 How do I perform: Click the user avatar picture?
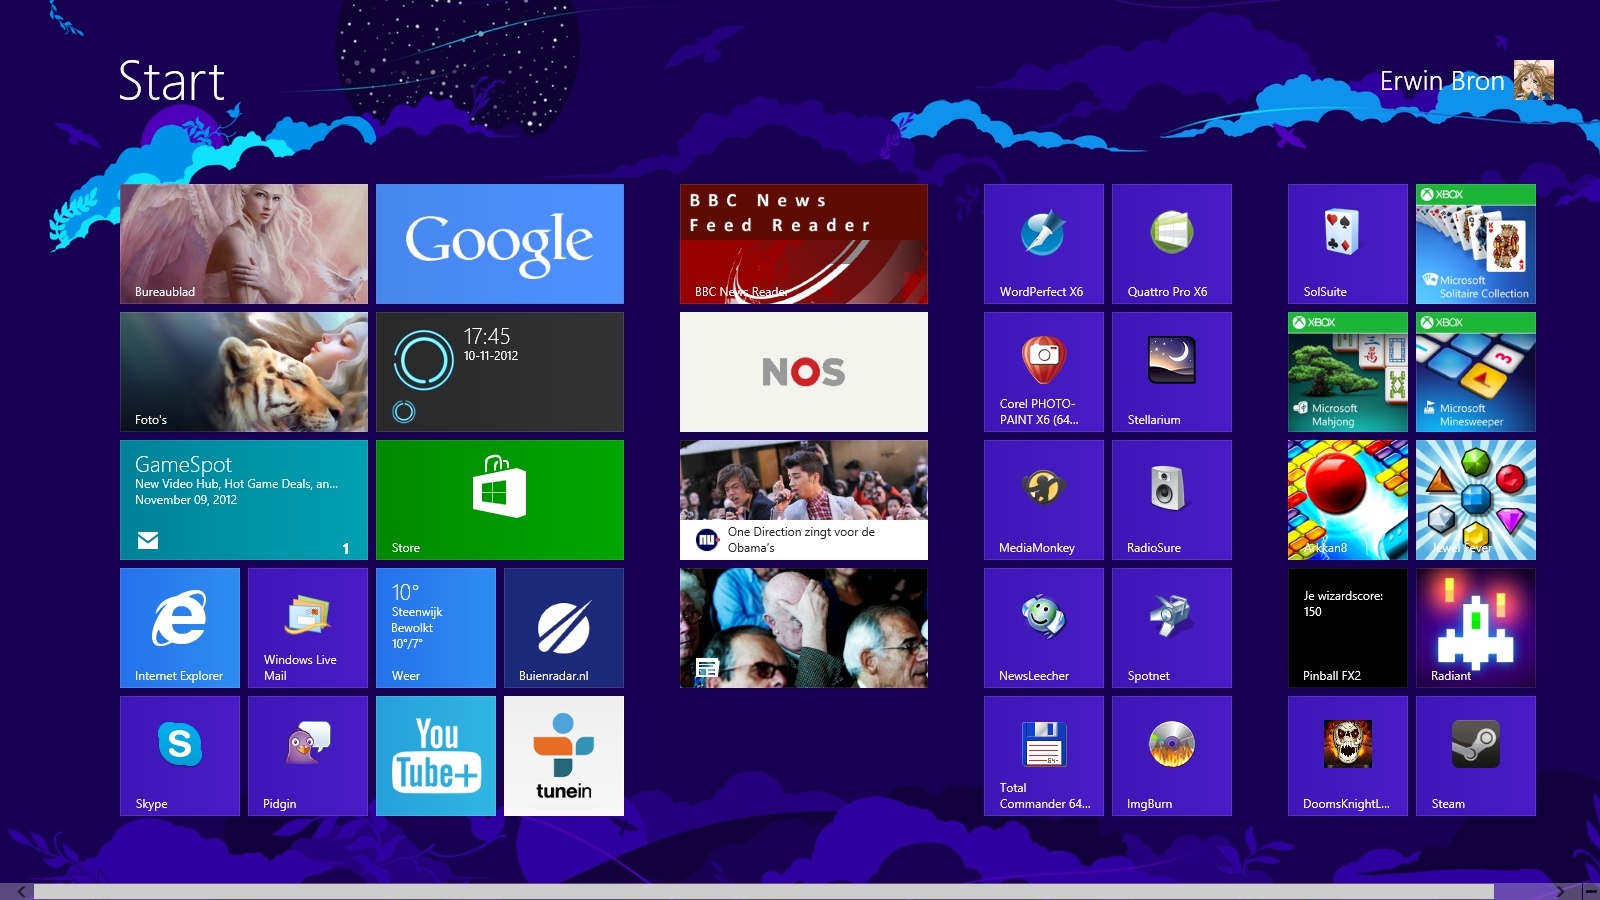[x=1534, y=80]
